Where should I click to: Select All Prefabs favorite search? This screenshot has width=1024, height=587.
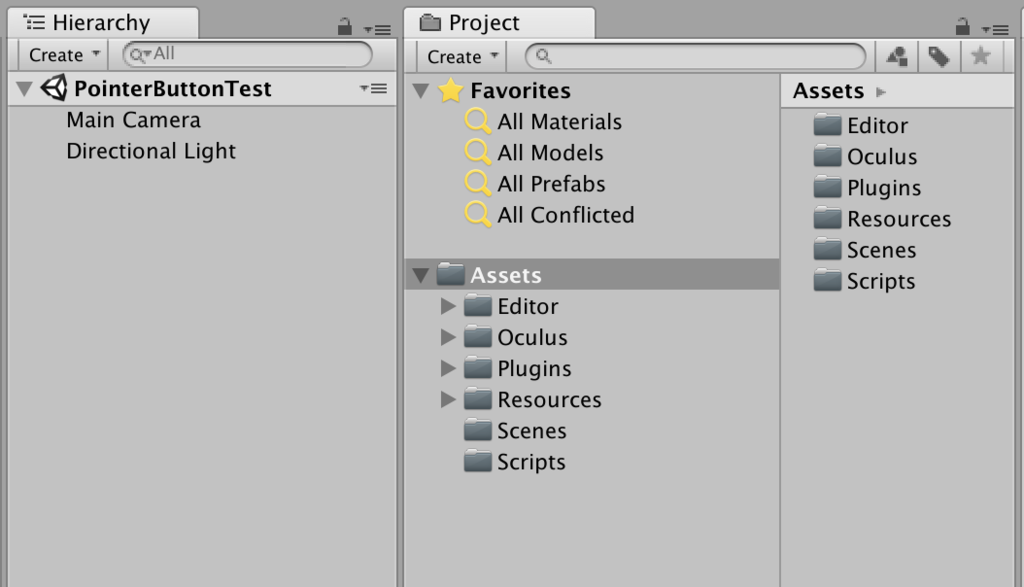tap(551, 184)
